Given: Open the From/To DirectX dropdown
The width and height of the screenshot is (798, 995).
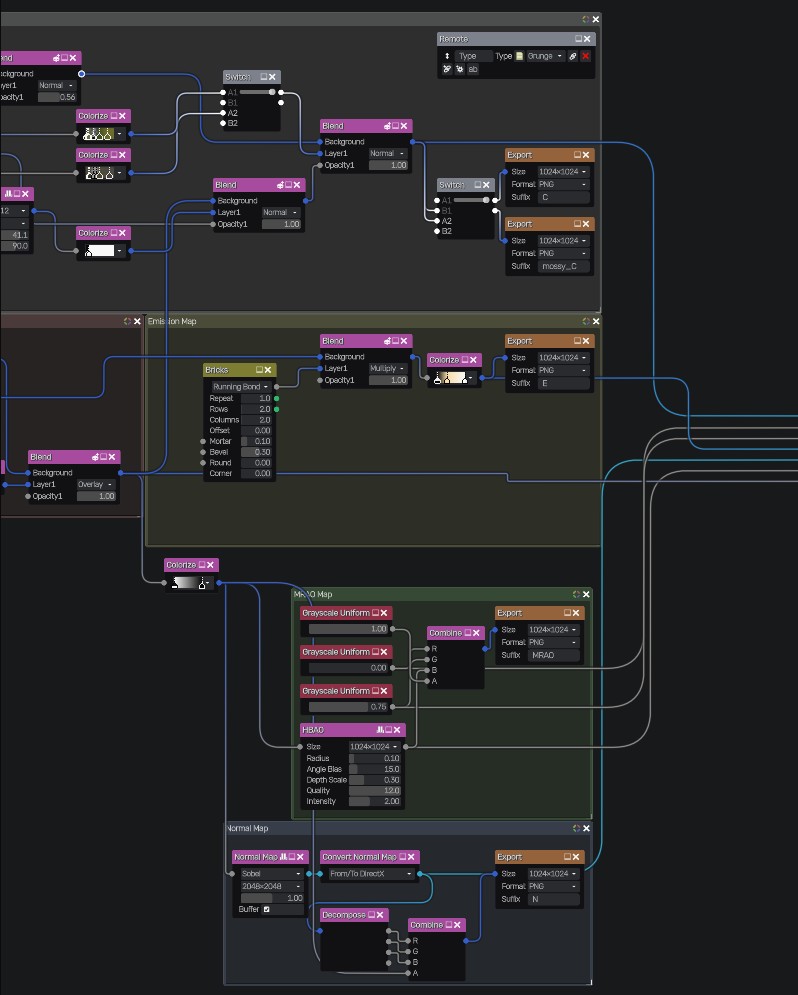Looking at the screenshot, I should pyautogui.click(x=370, y=874).
